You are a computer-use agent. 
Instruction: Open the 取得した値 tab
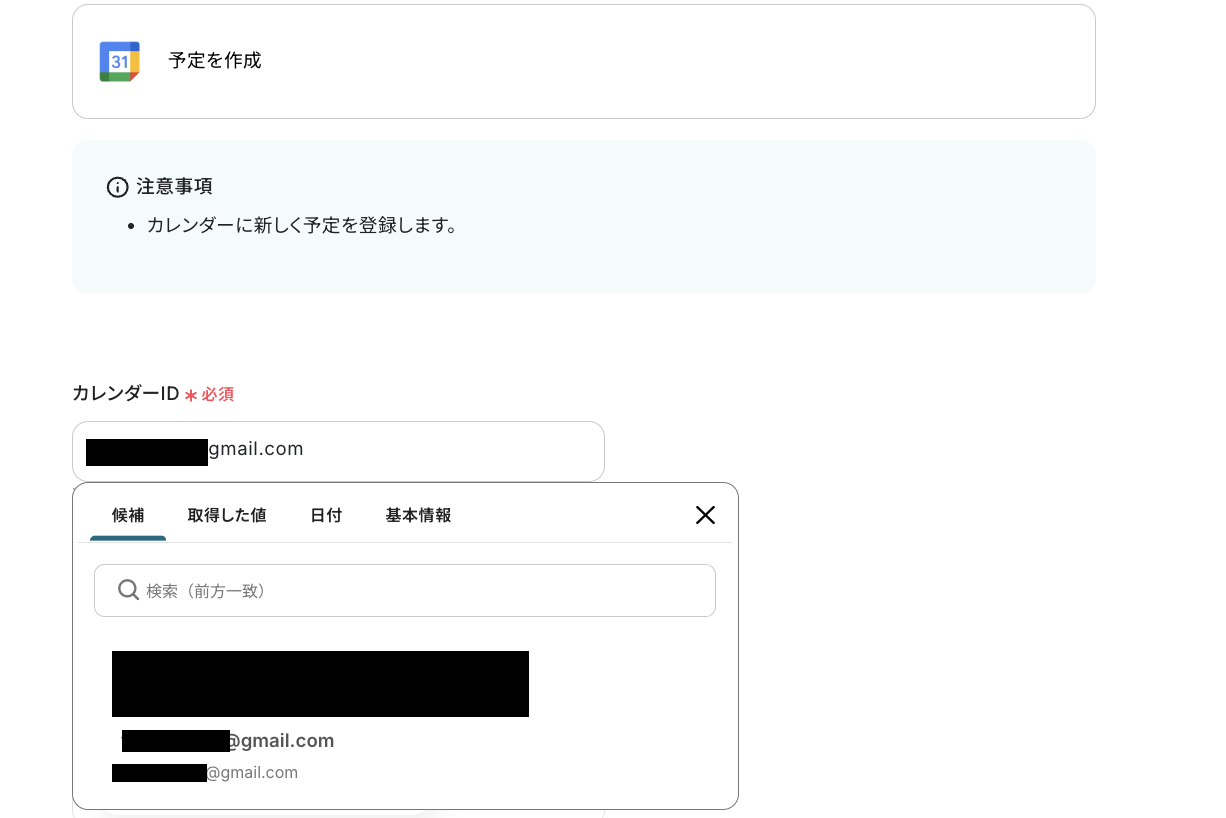coord(227,515)
